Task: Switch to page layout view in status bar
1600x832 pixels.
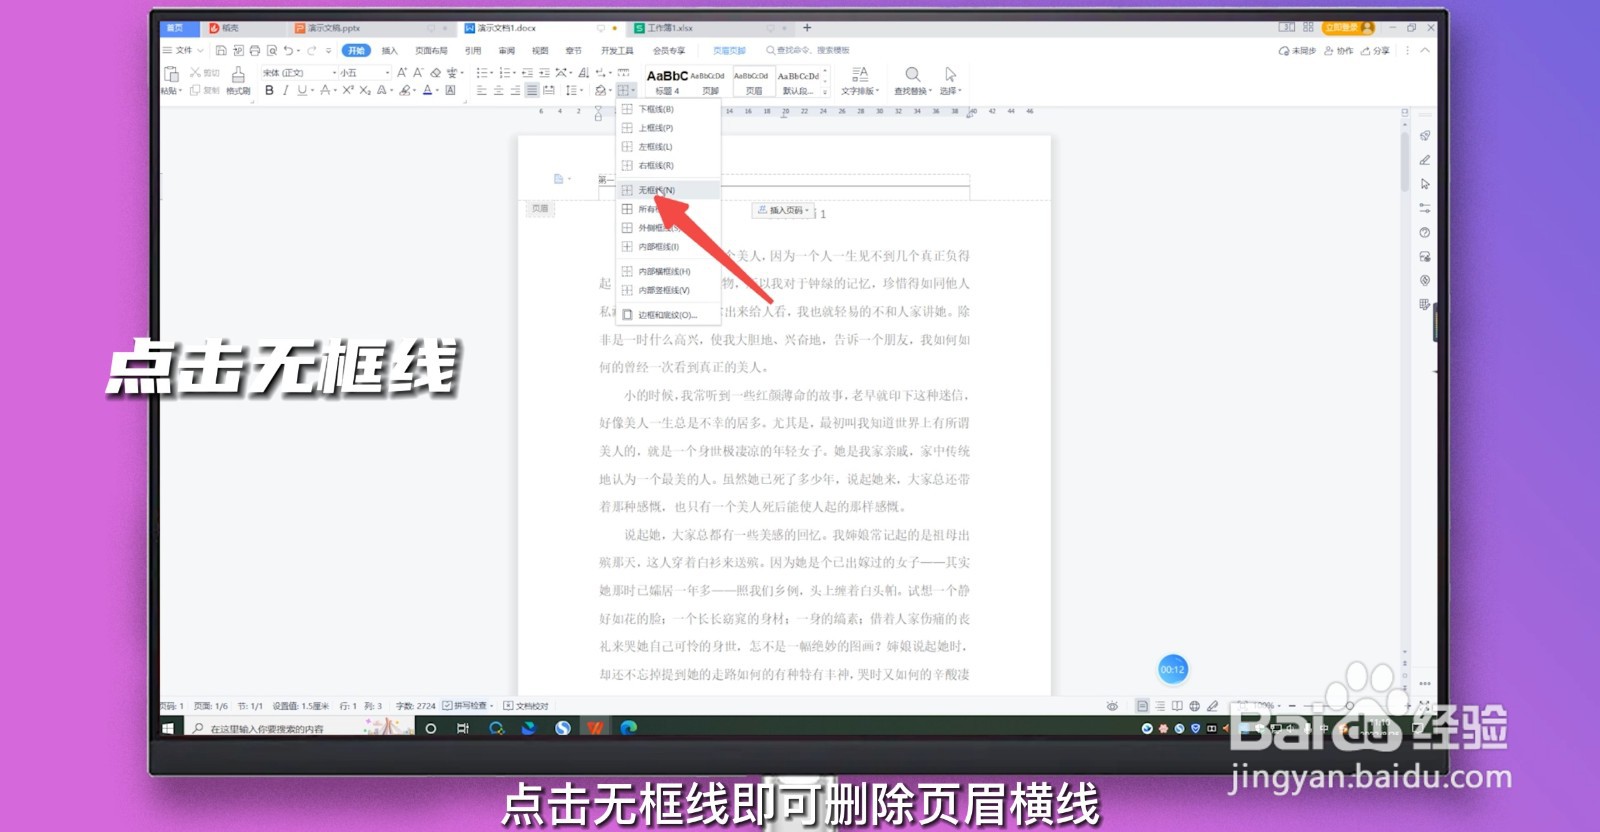Action: click(1142, 706)
